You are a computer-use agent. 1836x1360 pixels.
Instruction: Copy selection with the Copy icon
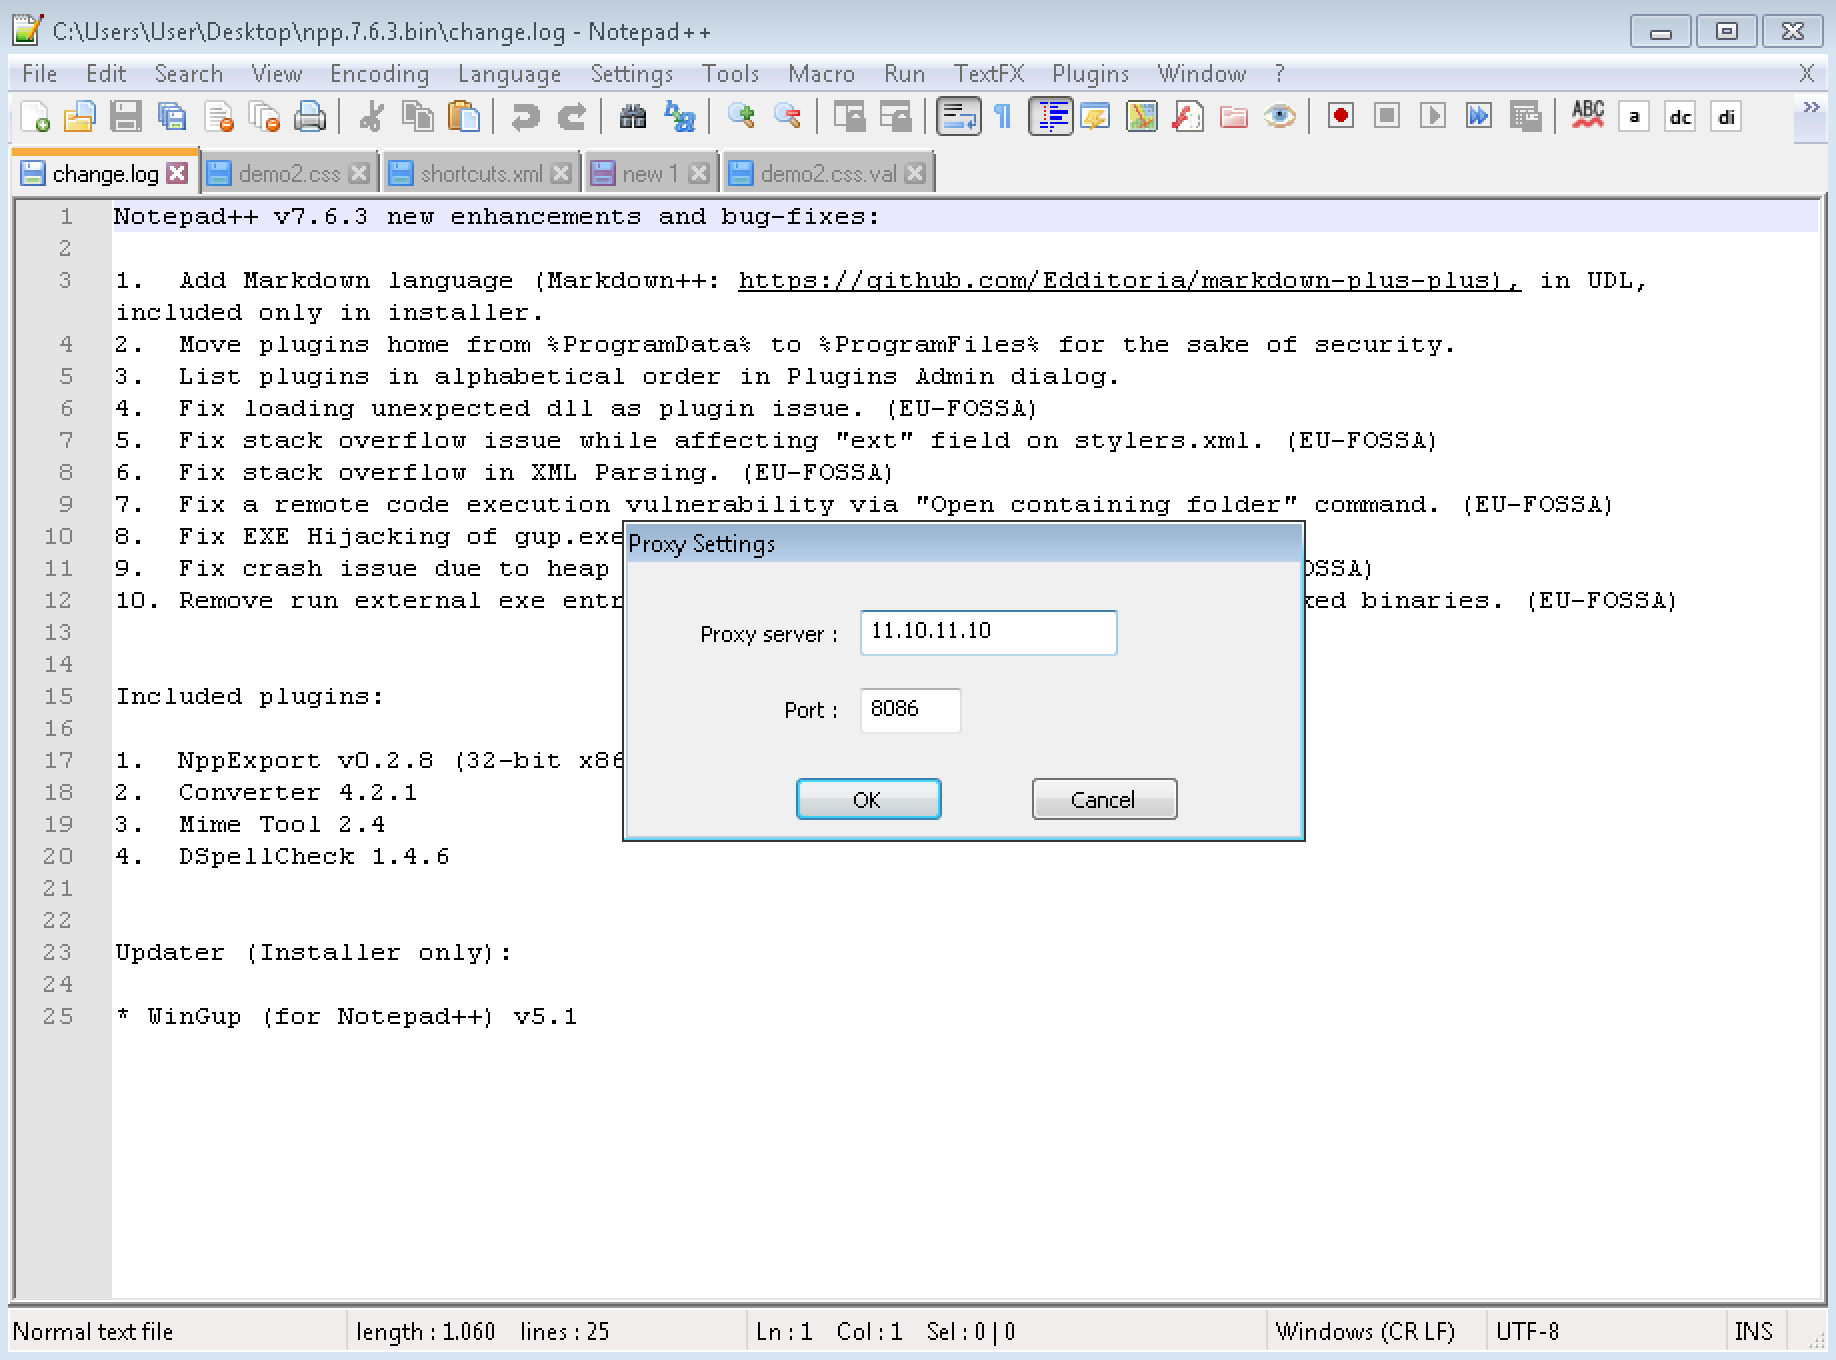(417, 117)
